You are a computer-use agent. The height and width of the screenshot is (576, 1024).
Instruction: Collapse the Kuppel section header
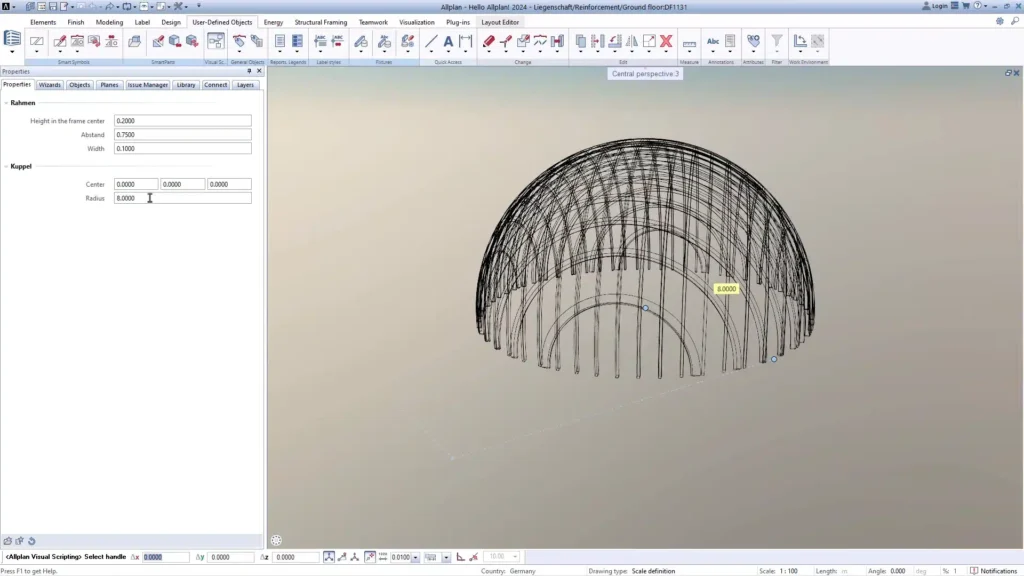pyautogui.click(x=22, y=166)
